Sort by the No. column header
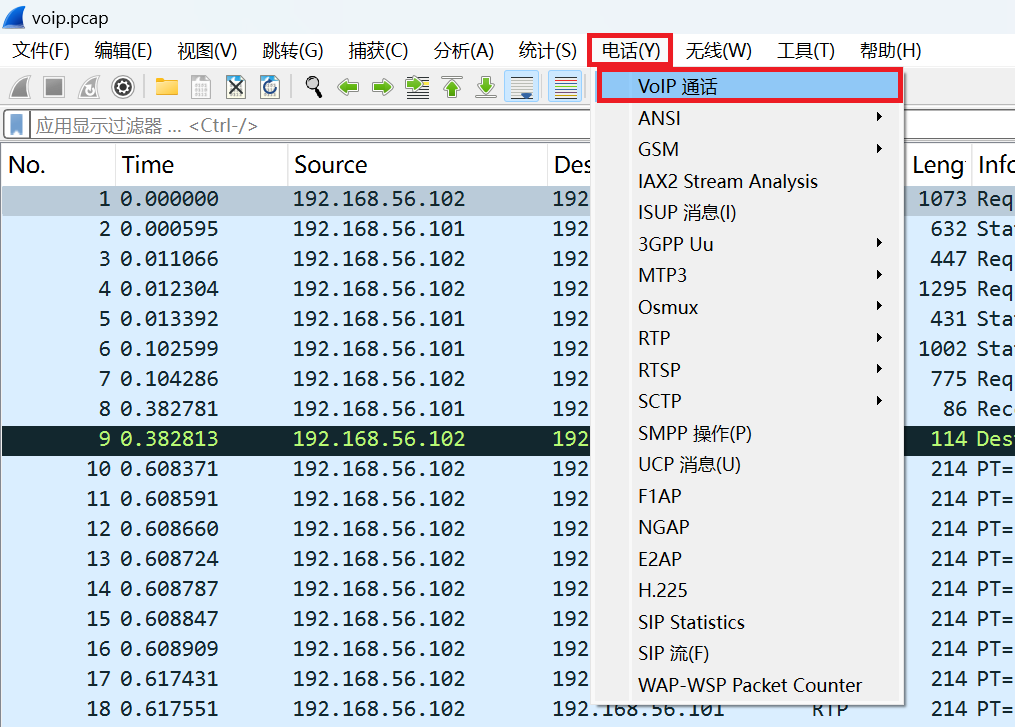Viewport: 1015px width, 727px height. 59,164
